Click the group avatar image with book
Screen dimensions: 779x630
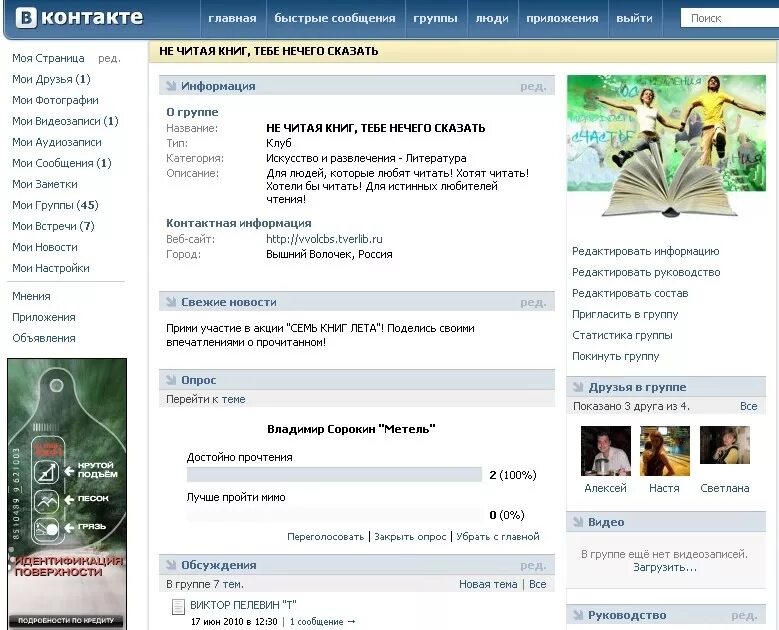[666, 147]
